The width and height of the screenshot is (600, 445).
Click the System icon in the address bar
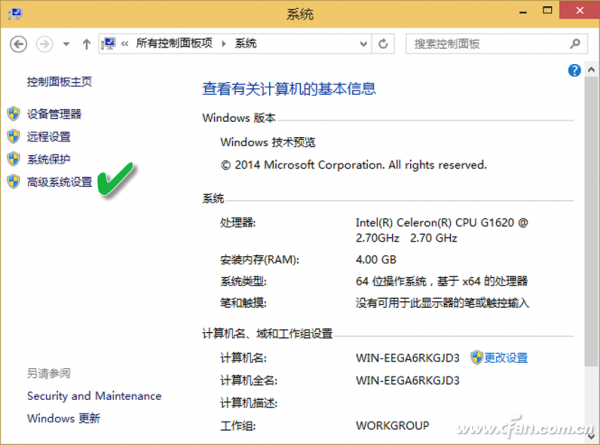coord(109,44)
